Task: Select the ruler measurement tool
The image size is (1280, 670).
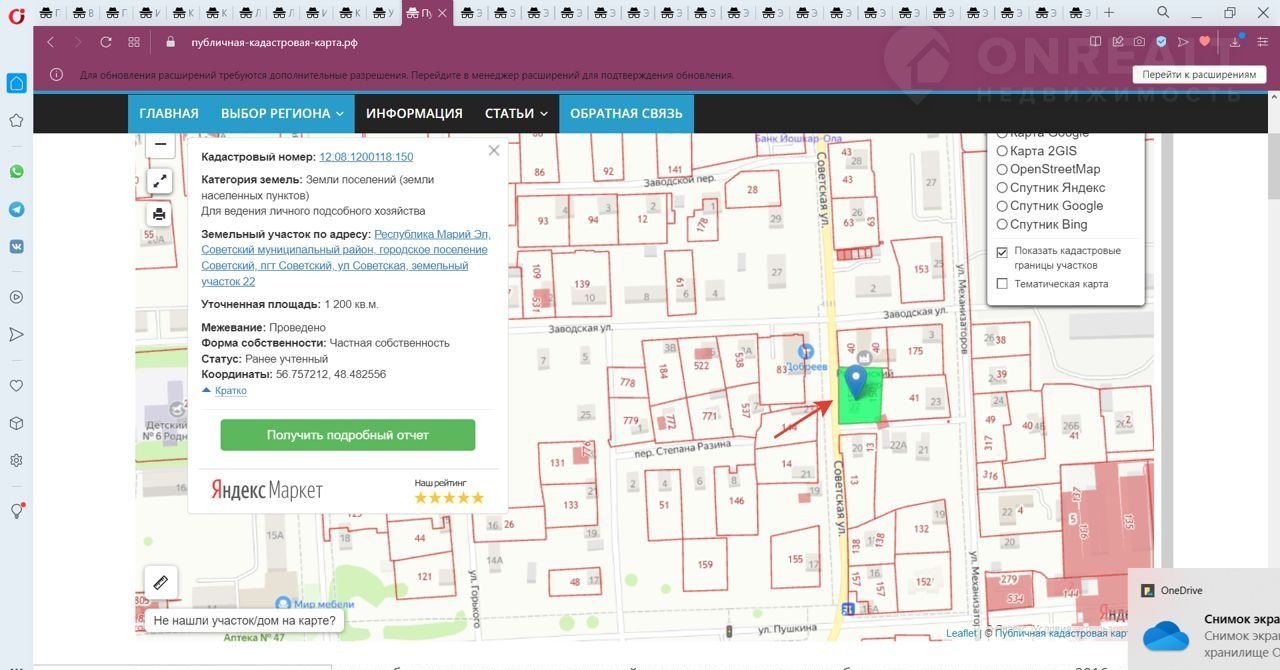Action: (160, 582)
